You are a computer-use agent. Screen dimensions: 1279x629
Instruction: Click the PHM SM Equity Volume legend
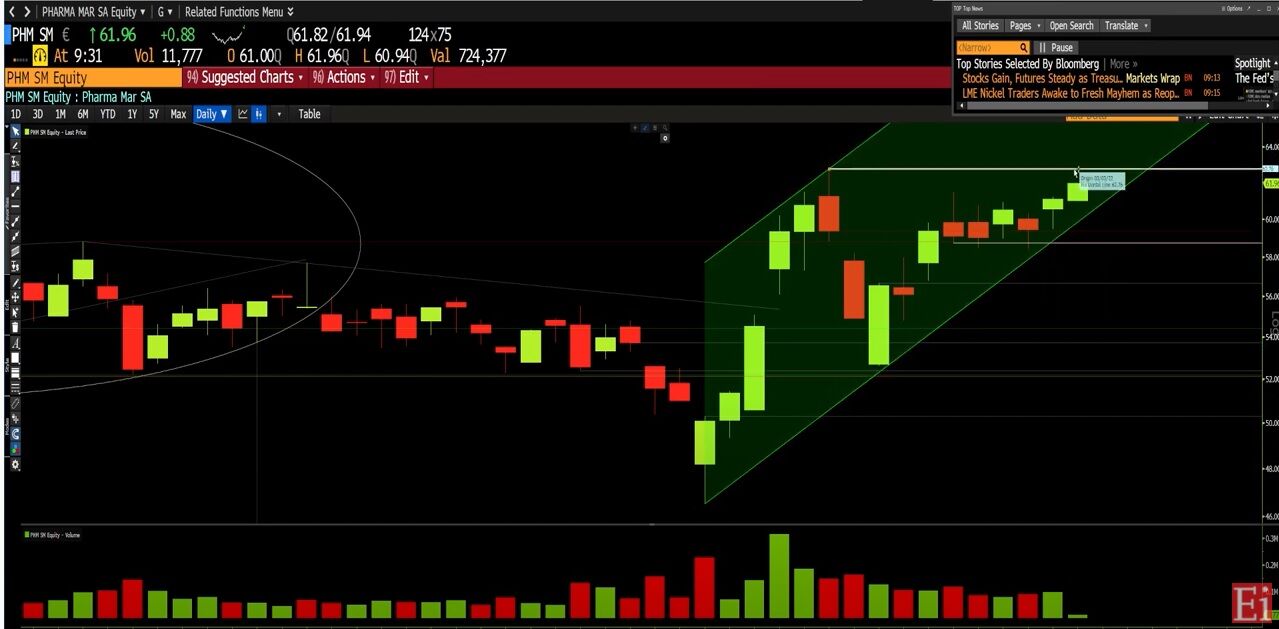click(52, 535)
